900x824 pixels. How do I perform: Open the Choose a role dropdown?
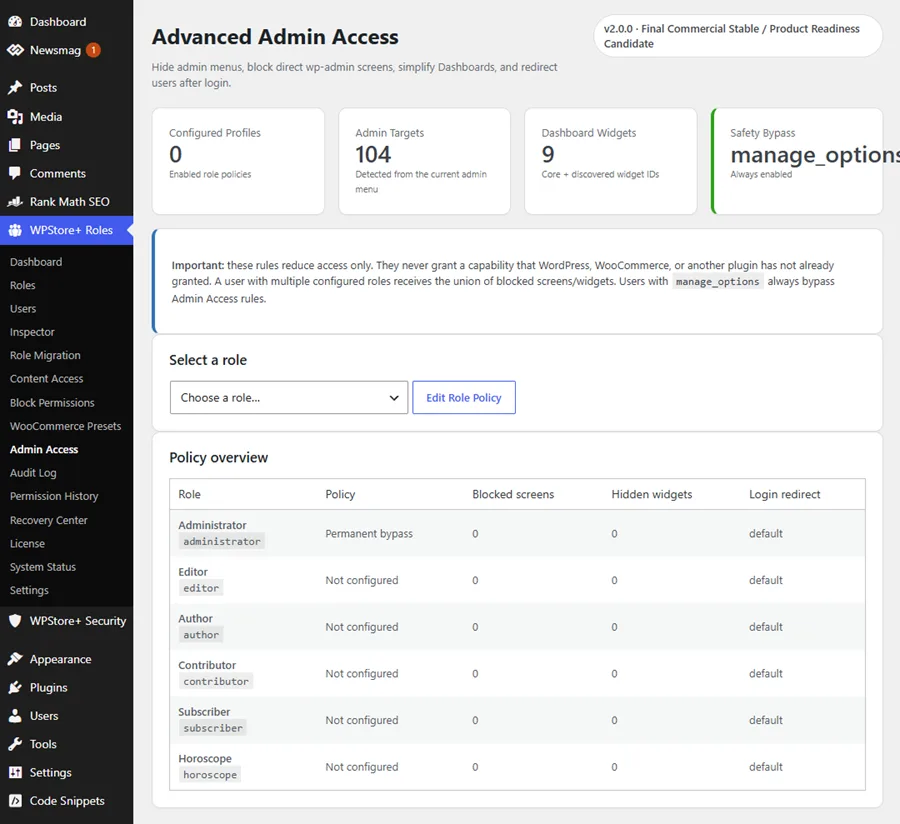click(x=289, y=397)
